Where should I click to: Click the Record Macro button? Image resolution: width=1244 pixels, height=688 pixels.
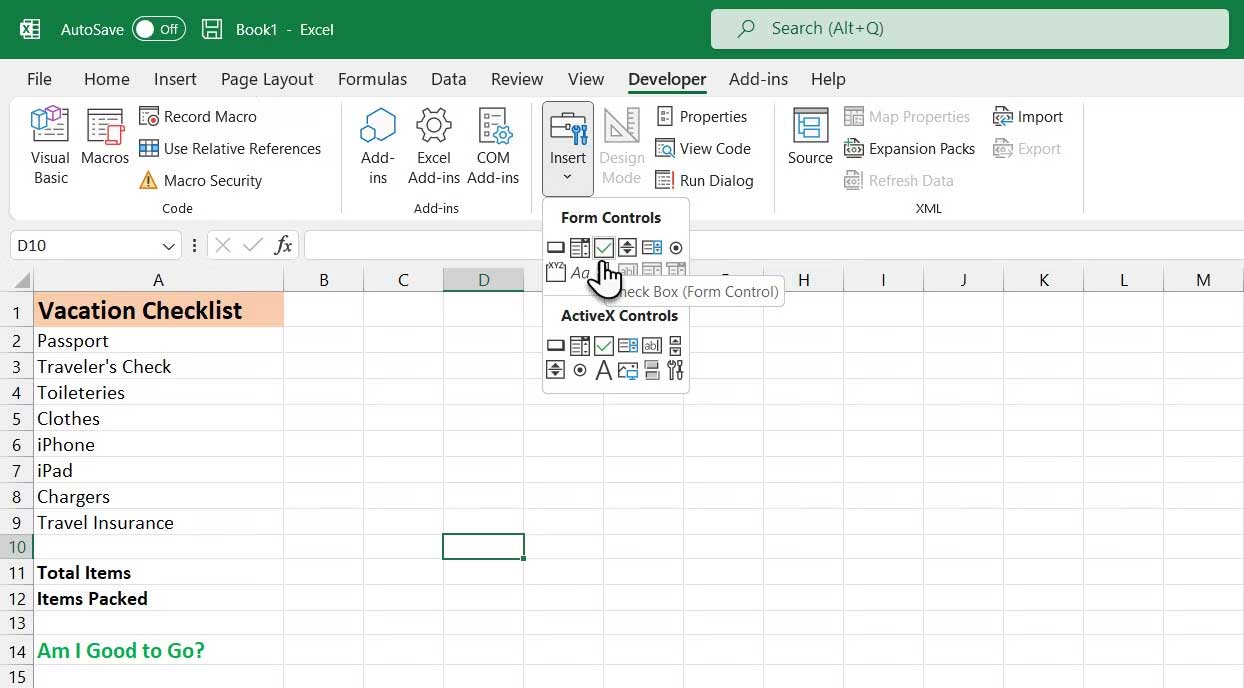199,116
